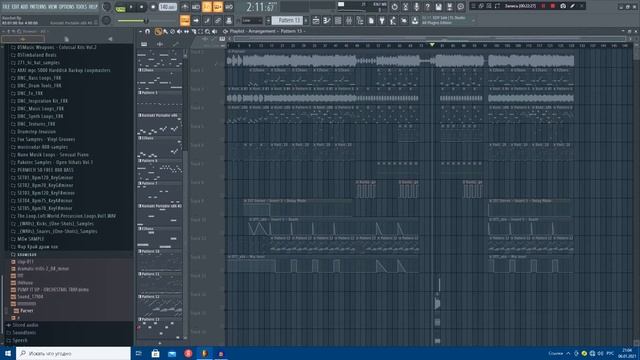Click the red stop recording button in overlay
640x360 pixels.
click(553, 6)
